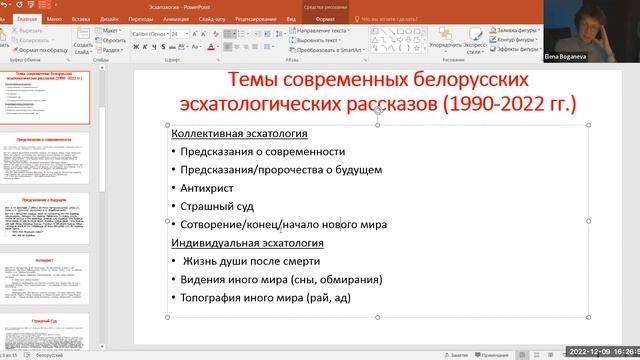Switch to the Рецензирование tab
The image size is (640, 360).
[256, 19]
